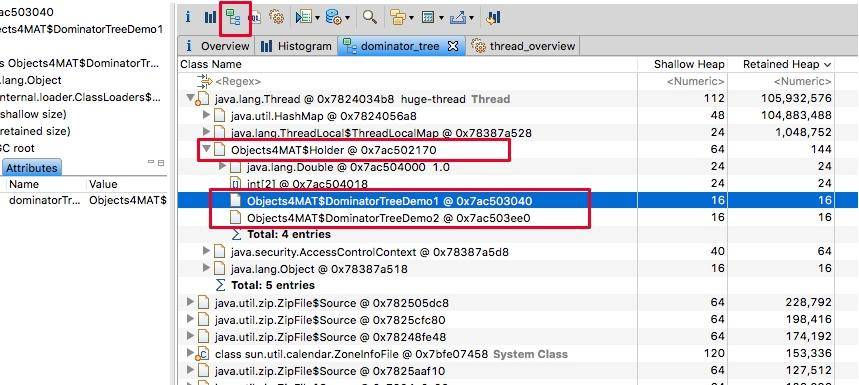This screenshot has height=385, width=859.
Task: Open the thread overview gear icon
Action: [277, 18]
